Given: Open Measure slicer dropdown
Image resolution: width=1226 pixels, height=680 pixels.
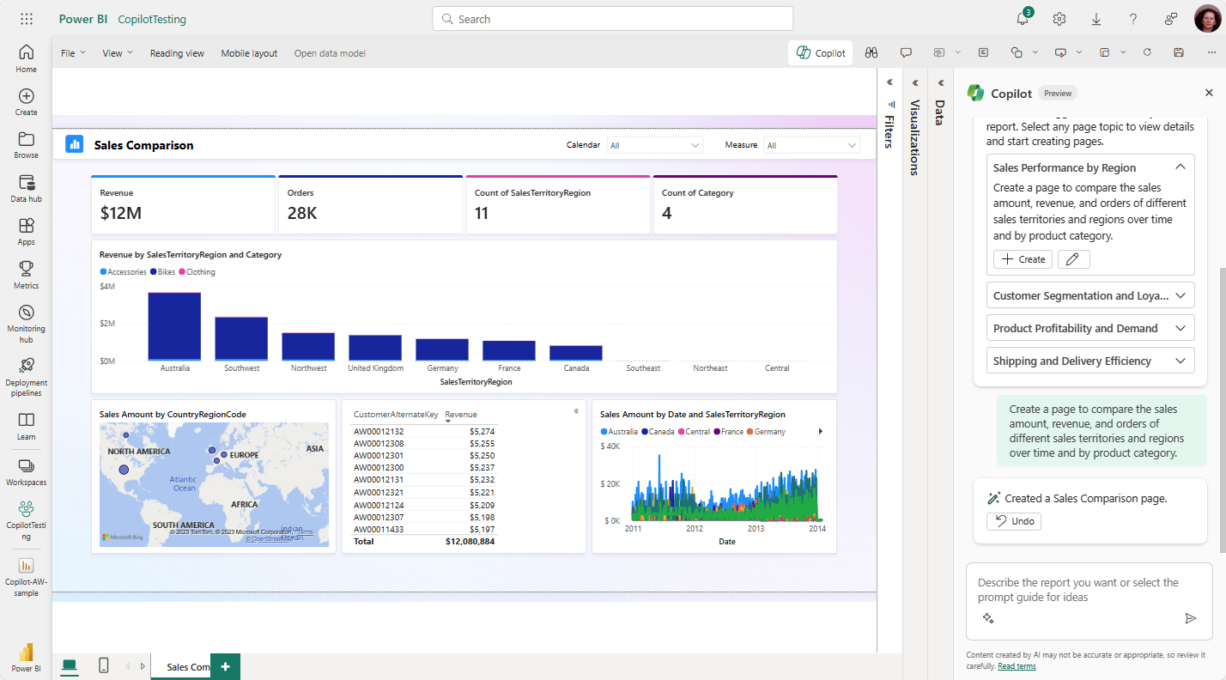Looking at the screenshot, I should [x=811, y=145].
